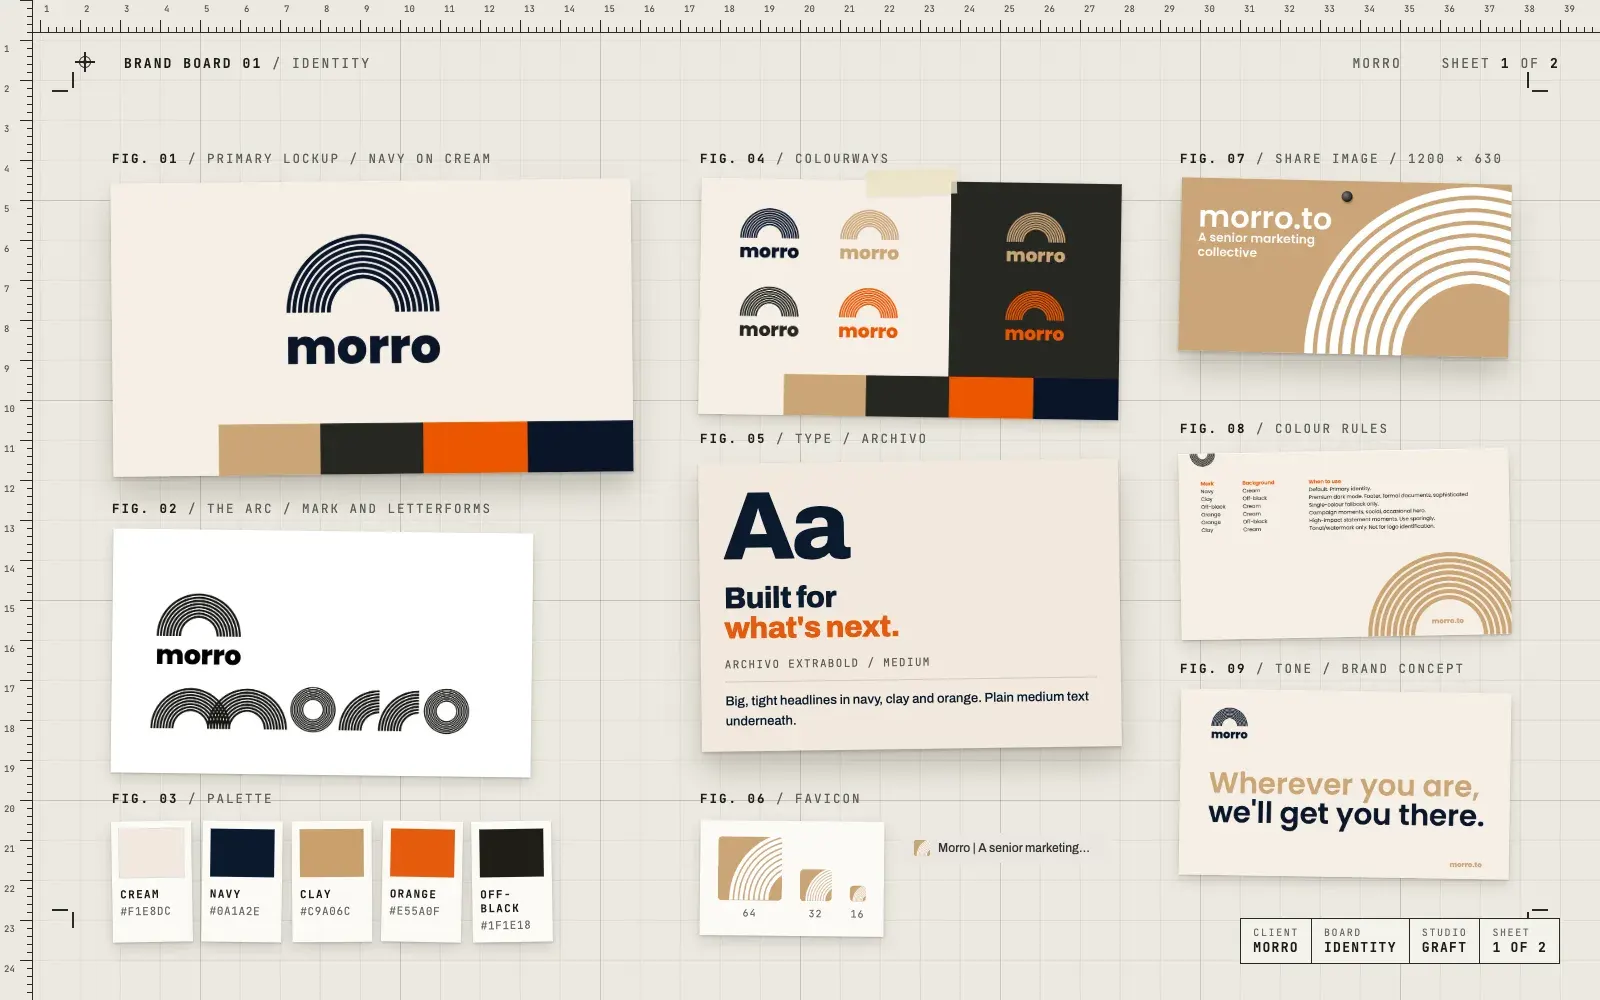The height and width of the screenshot is (1000, 1600).
Task: Click the 'FIG. 01 / Primary Lockup' caption
Action: (301, 159)
